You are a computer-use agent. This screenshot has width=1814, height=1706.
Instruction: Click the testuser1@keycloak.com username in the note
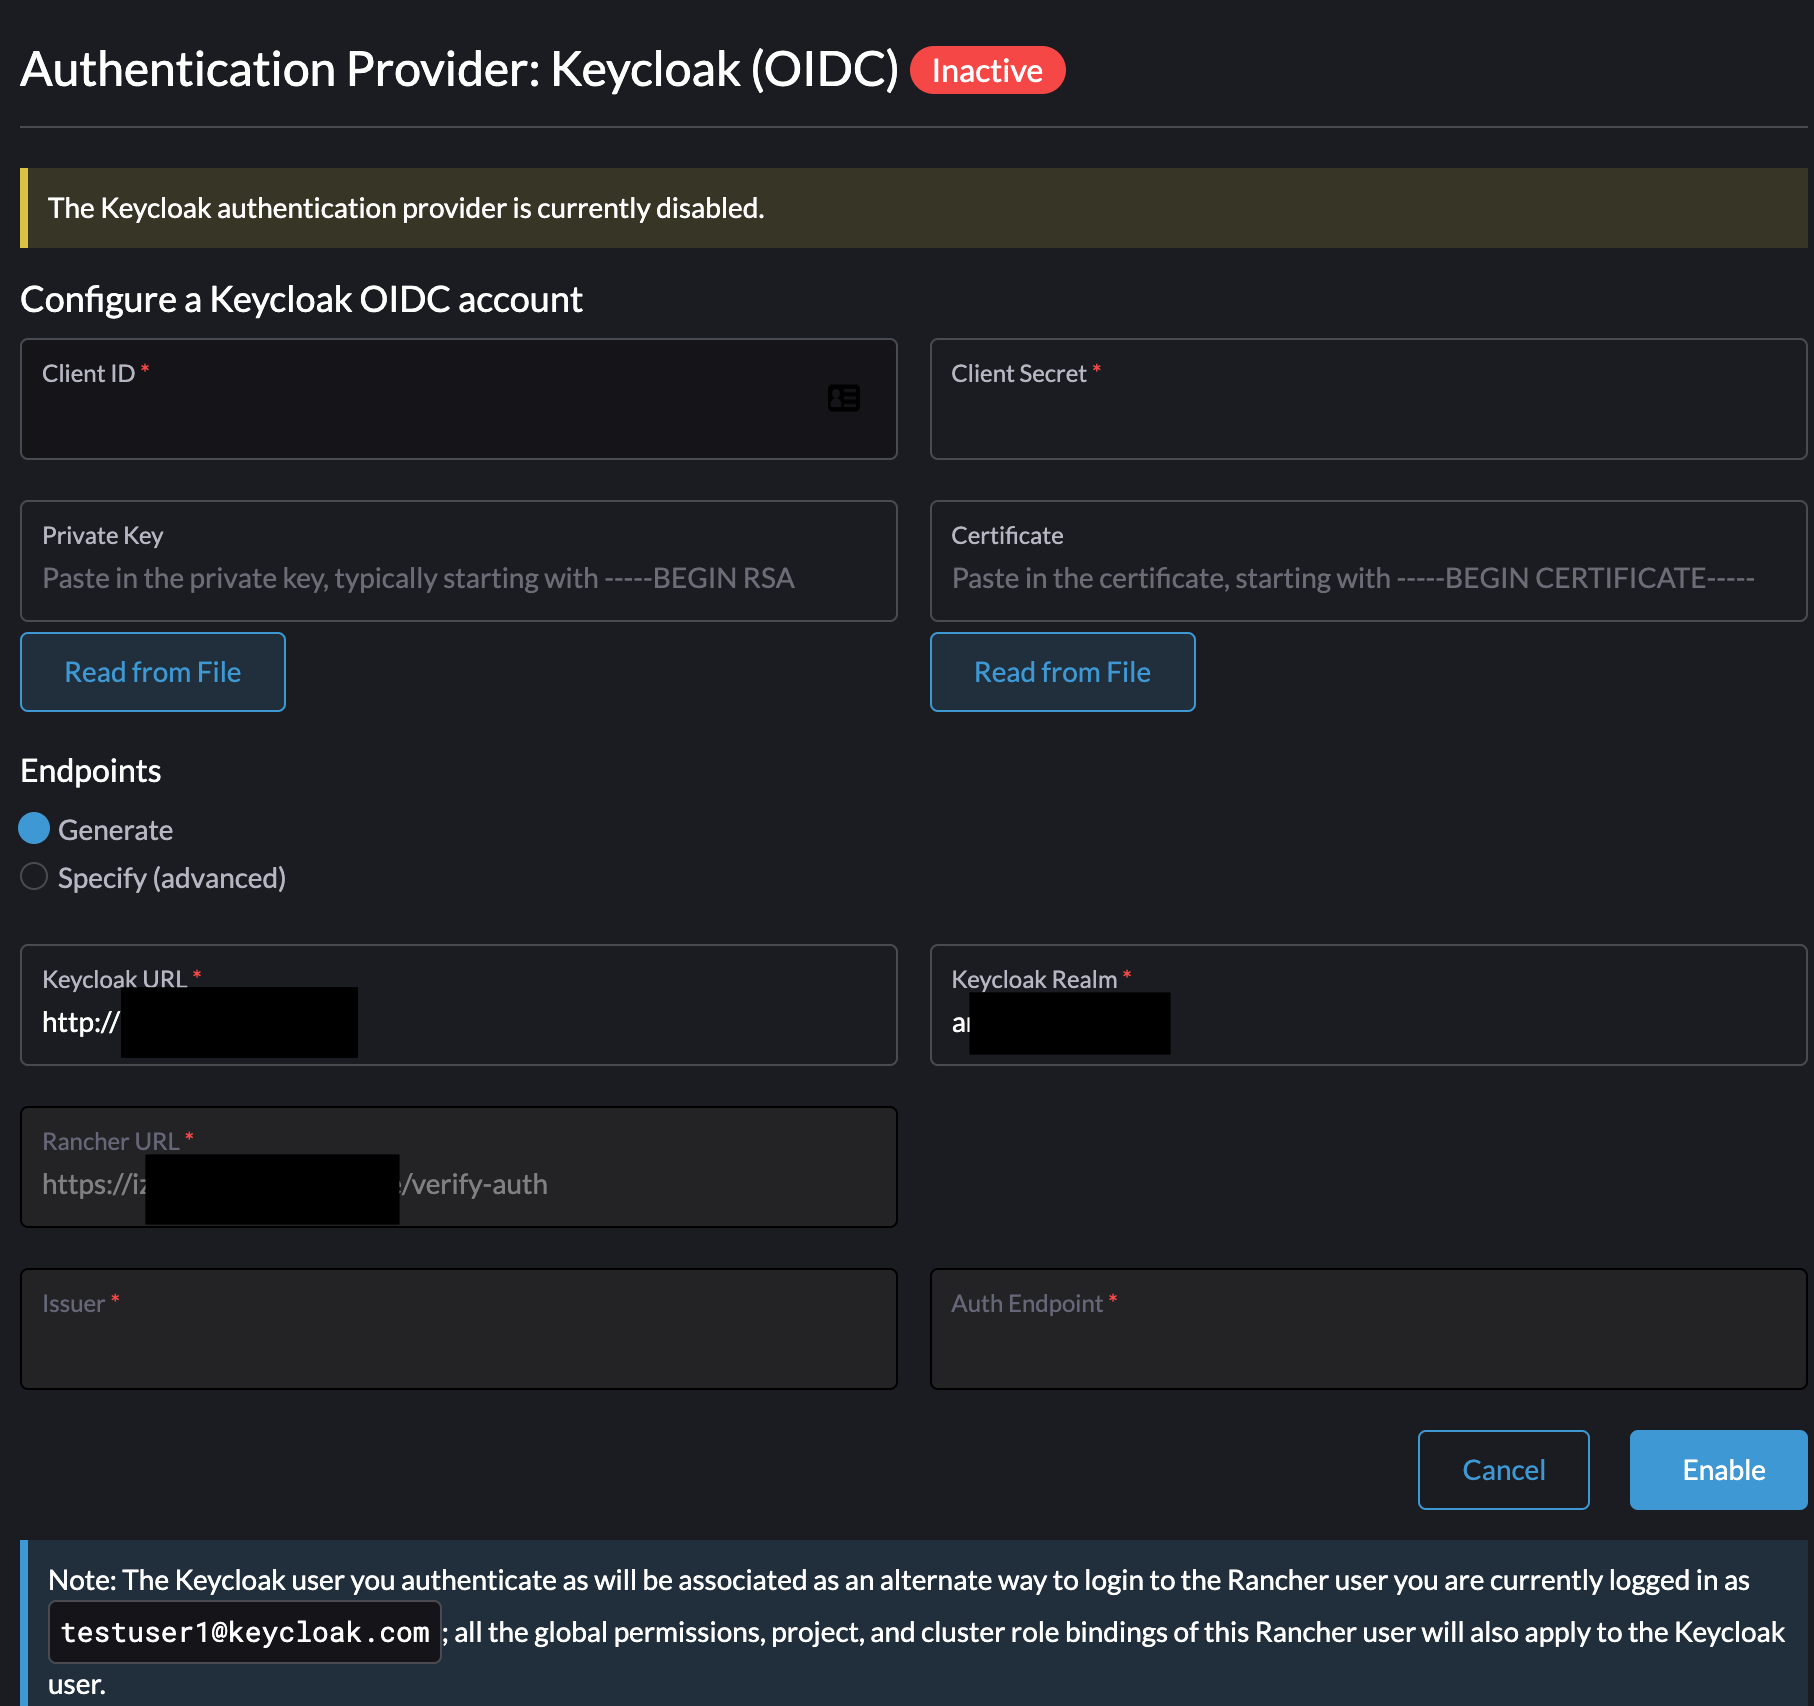[x=245, y=1632]
